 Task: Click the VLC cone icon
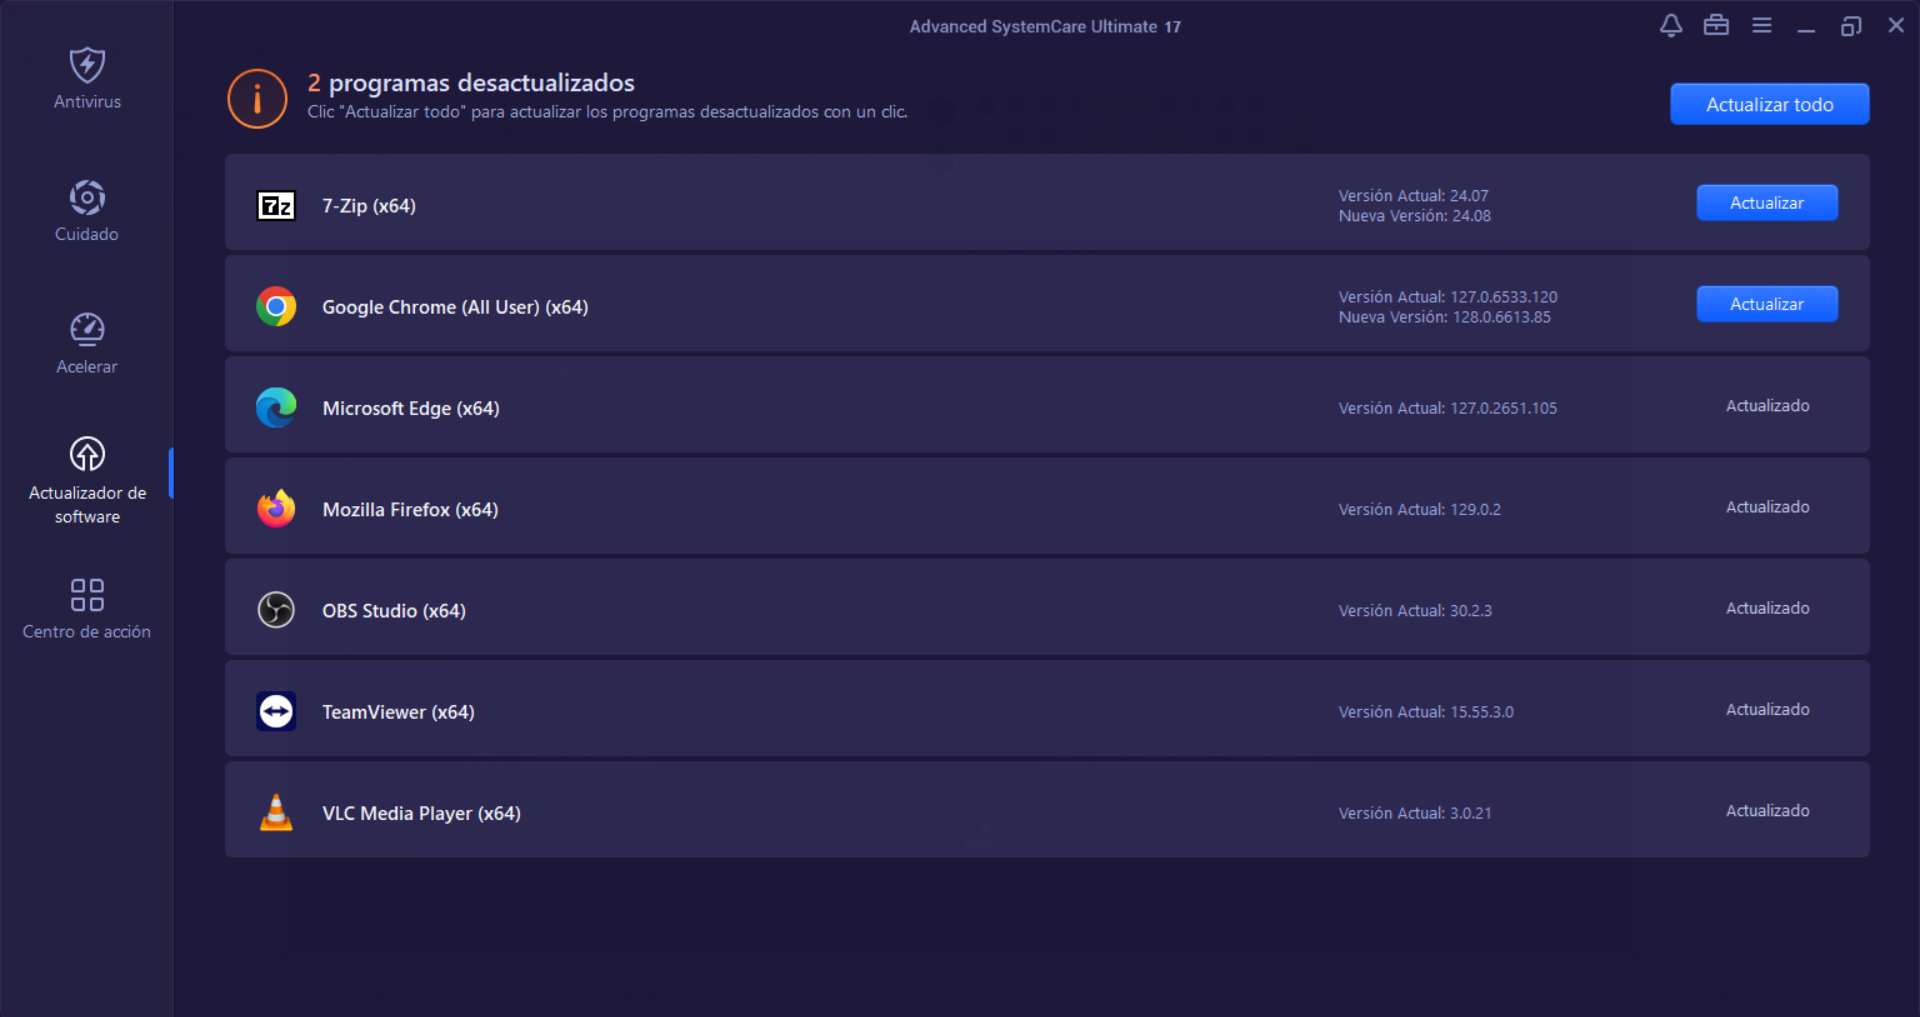[276, 812]
